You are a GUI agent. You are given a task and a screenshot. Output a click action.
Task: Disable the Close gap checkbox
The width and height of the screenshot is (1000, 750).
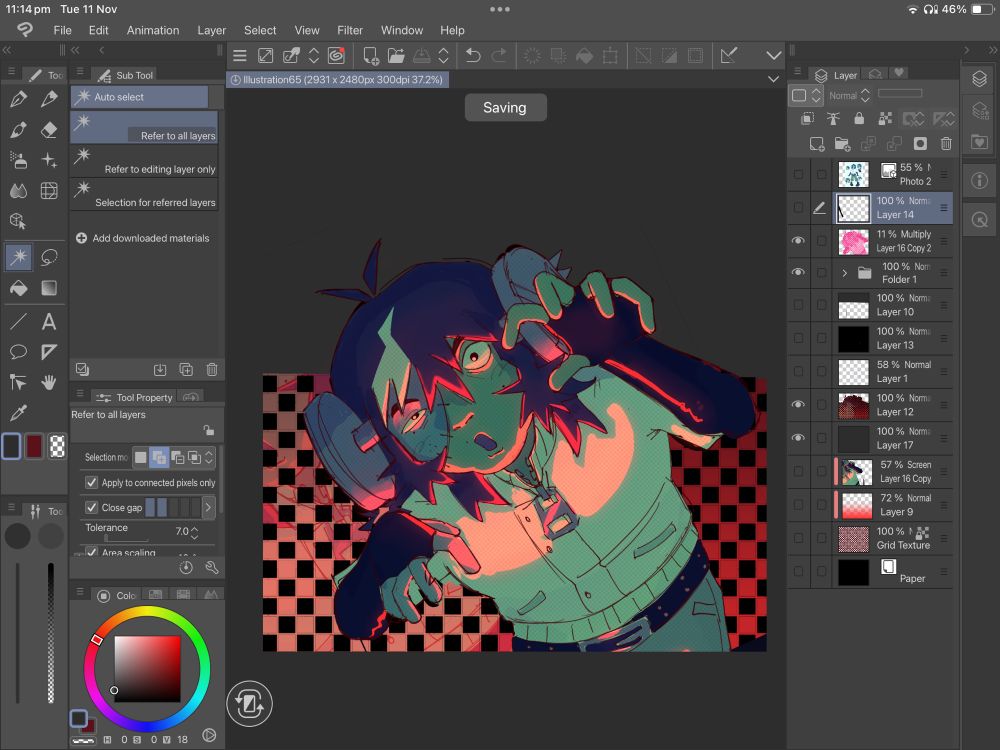coord(92,508)
